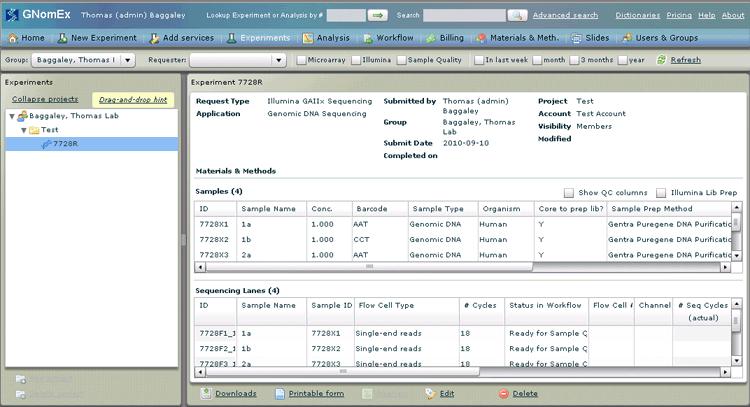Toggle the Microarray filter checkbox

tap(301, 60)
